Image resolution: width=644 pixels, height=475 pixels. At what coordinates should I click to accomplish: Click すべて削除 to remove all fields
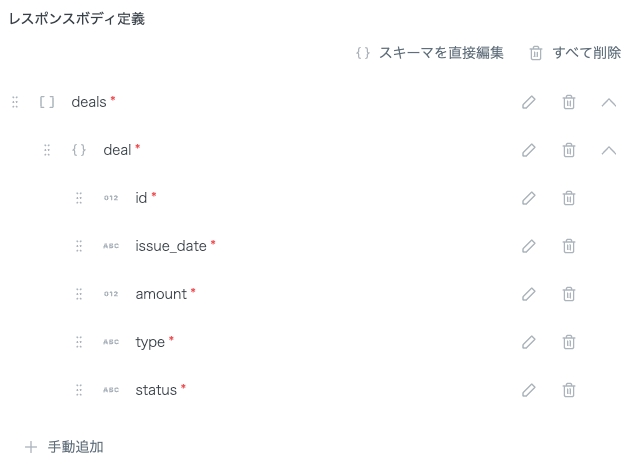[575, 52]
